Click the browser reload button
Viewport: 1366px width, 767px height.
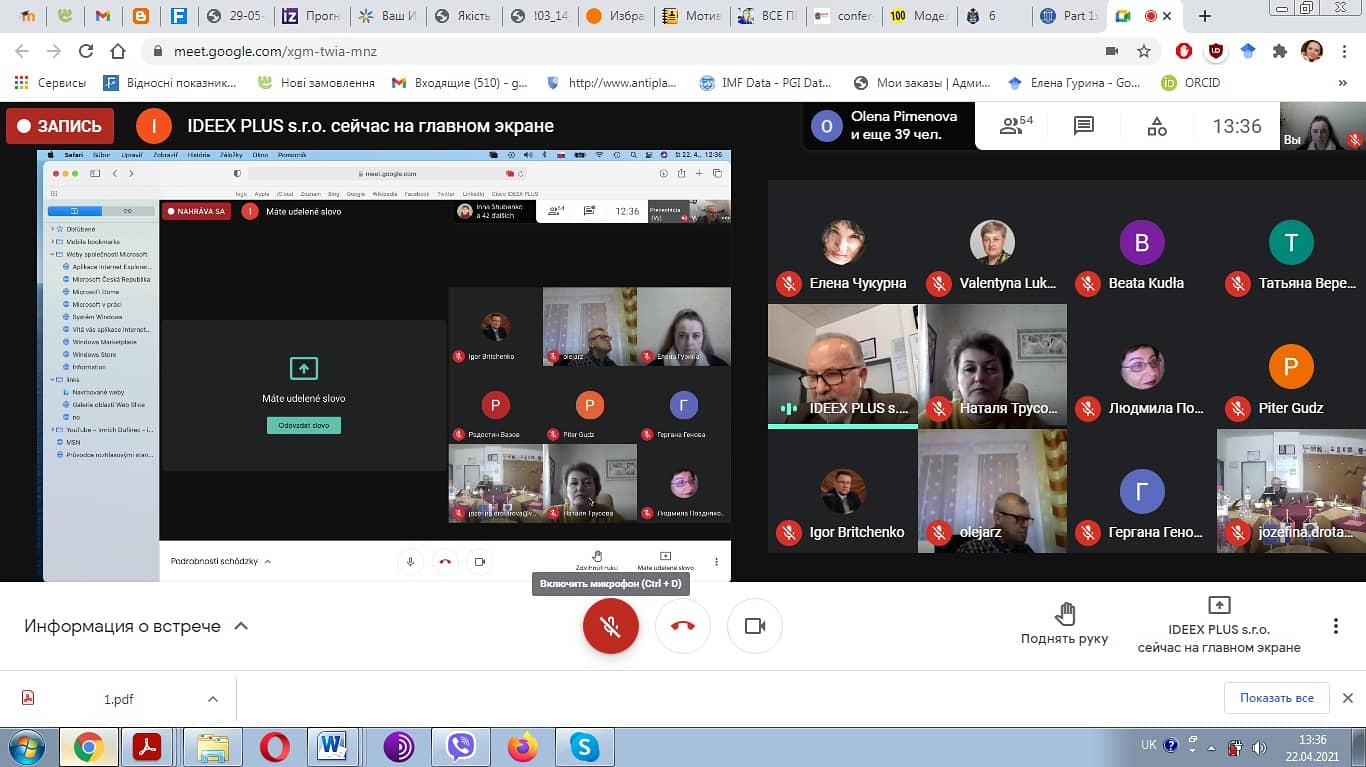click(x=86, y=51)
